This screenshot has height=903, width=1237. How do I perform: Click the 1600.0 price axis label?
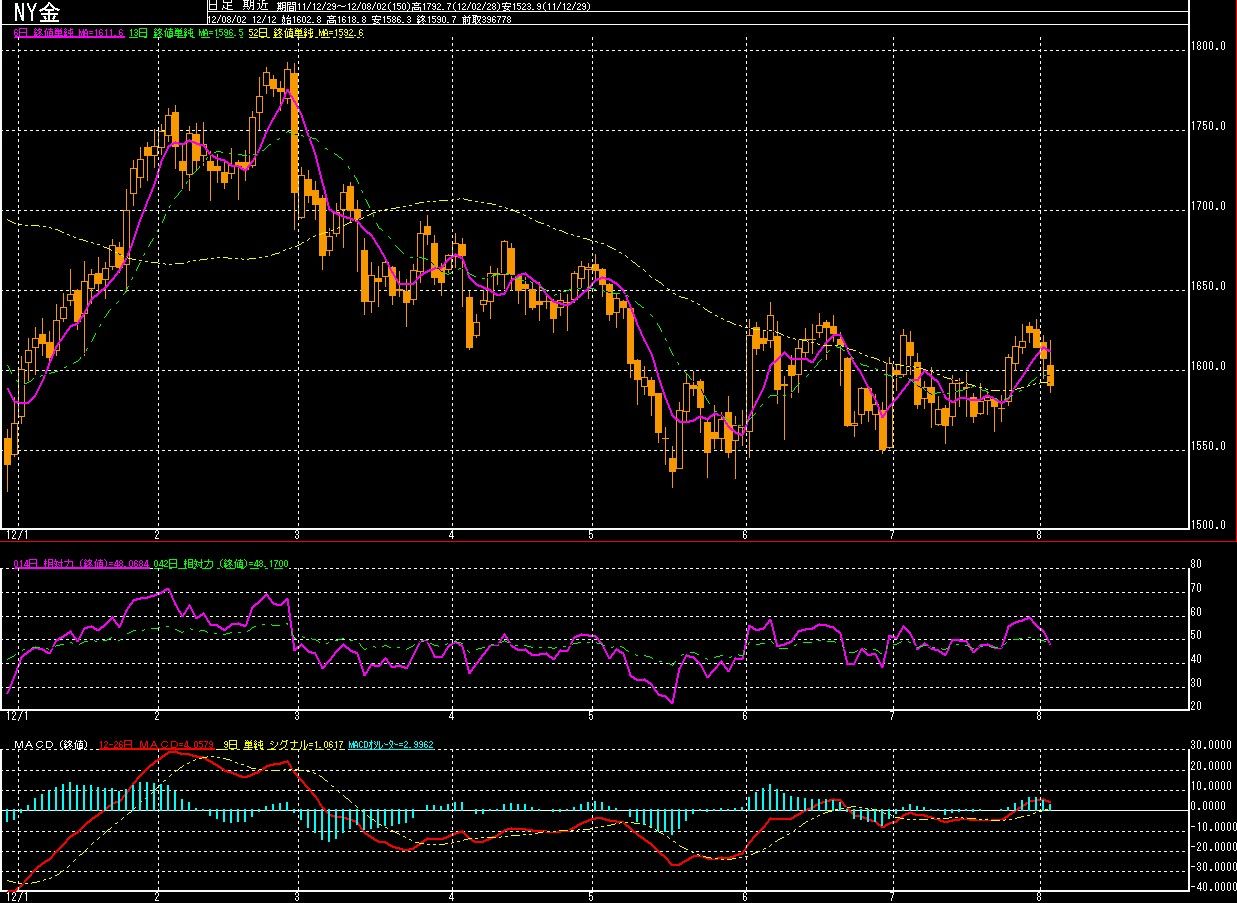[x=1208, y=366]
